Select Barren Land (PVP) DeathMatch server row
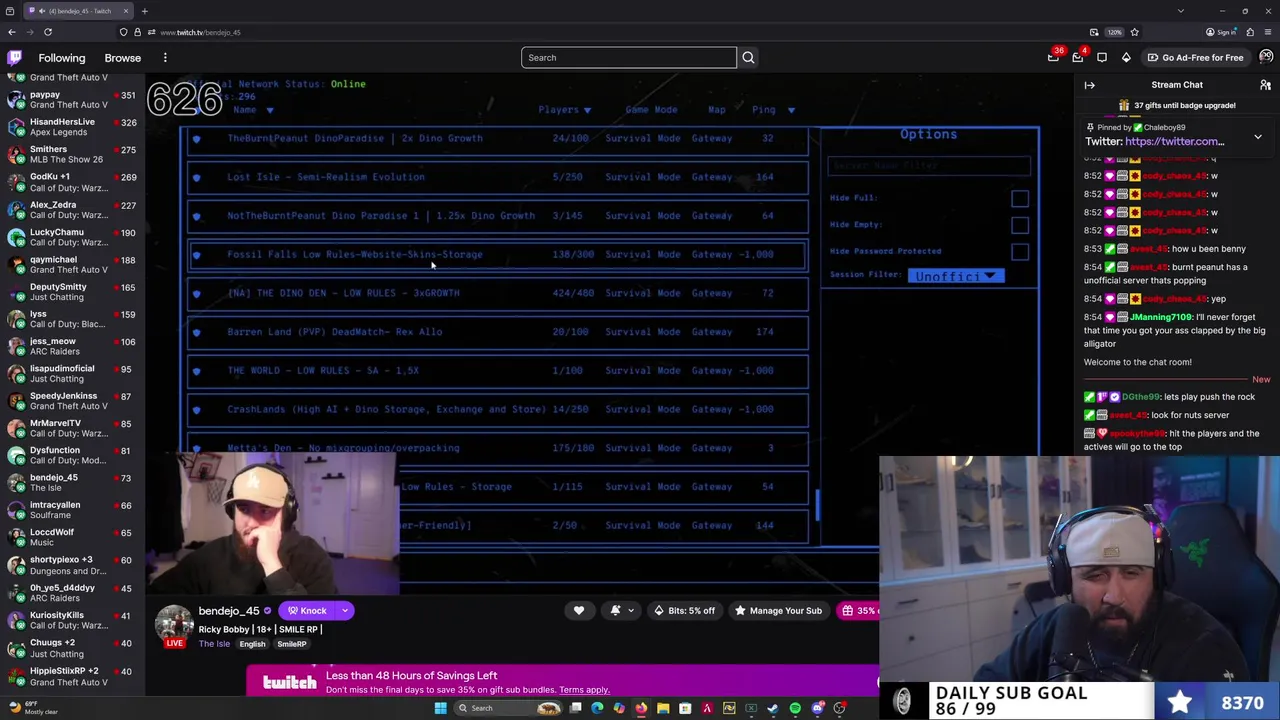This screenshot has width=1280, height=720. pyautogui.click(x=497, y=332)
